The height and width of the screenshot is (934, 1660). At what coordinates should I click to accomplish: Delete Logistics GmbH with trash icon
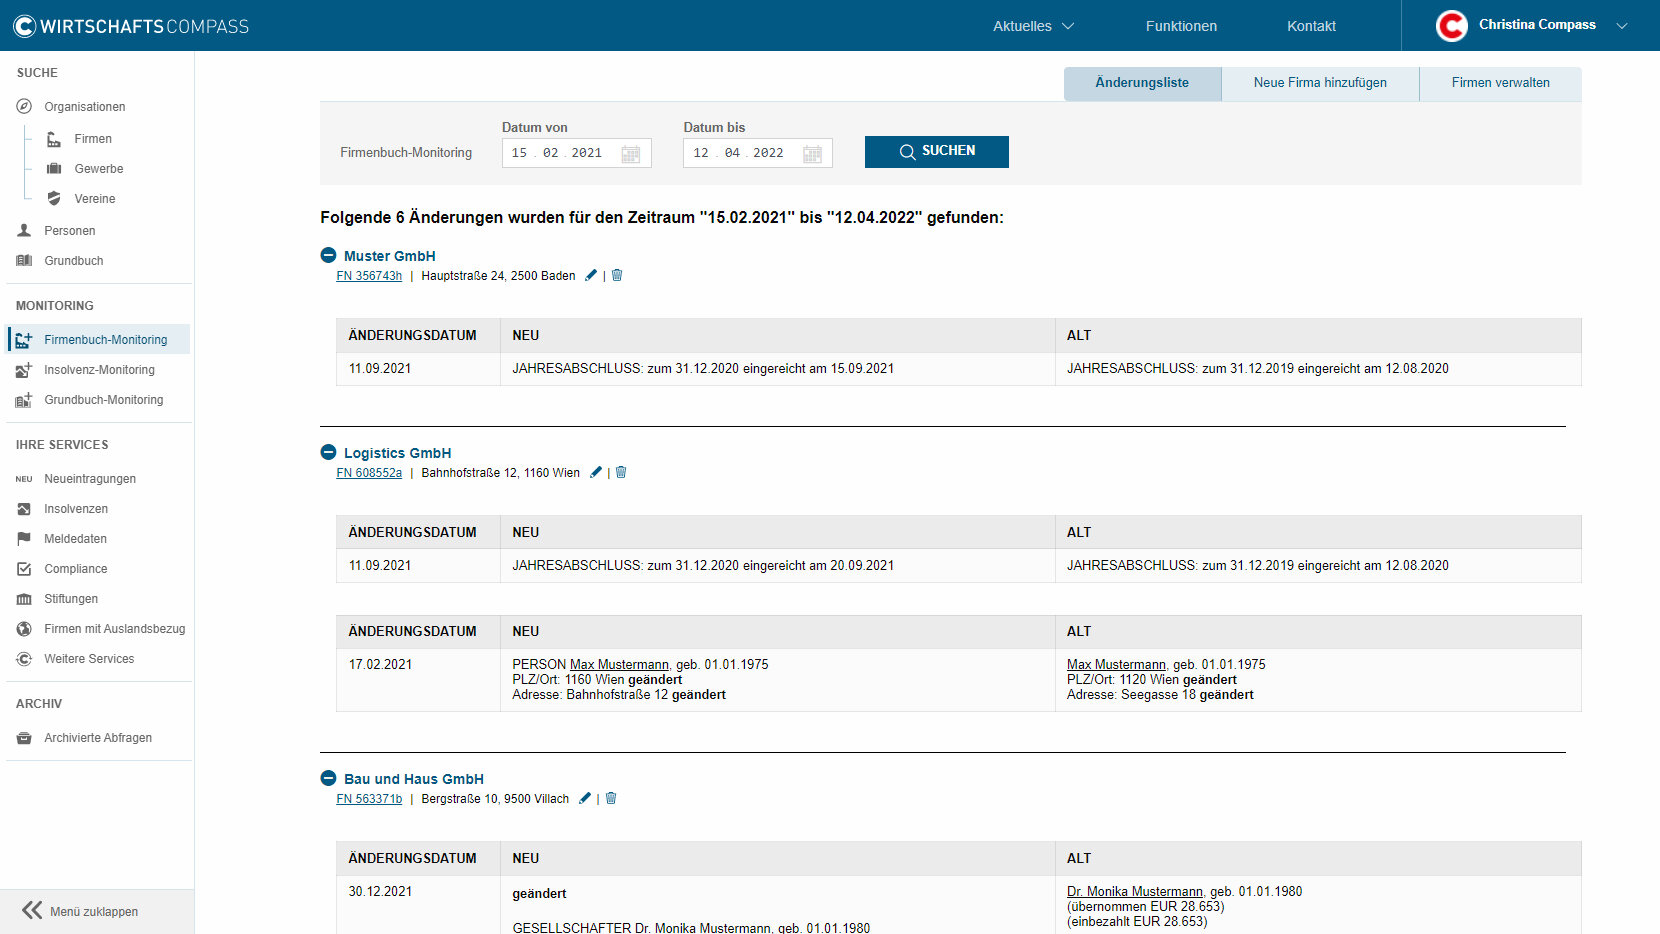(621, 472)
